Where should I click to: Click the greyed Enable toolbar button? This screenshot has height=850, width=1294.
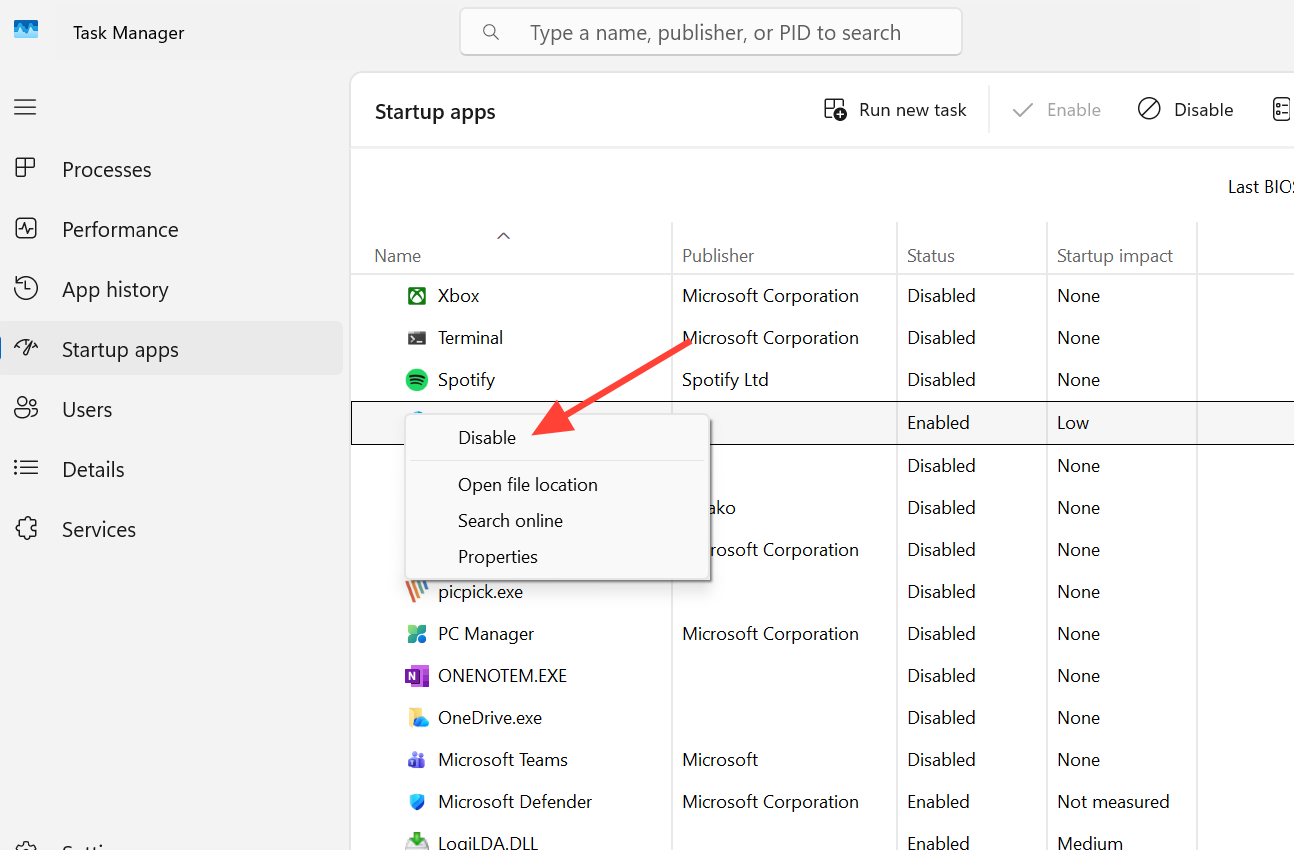click(x=1056, y=110)
